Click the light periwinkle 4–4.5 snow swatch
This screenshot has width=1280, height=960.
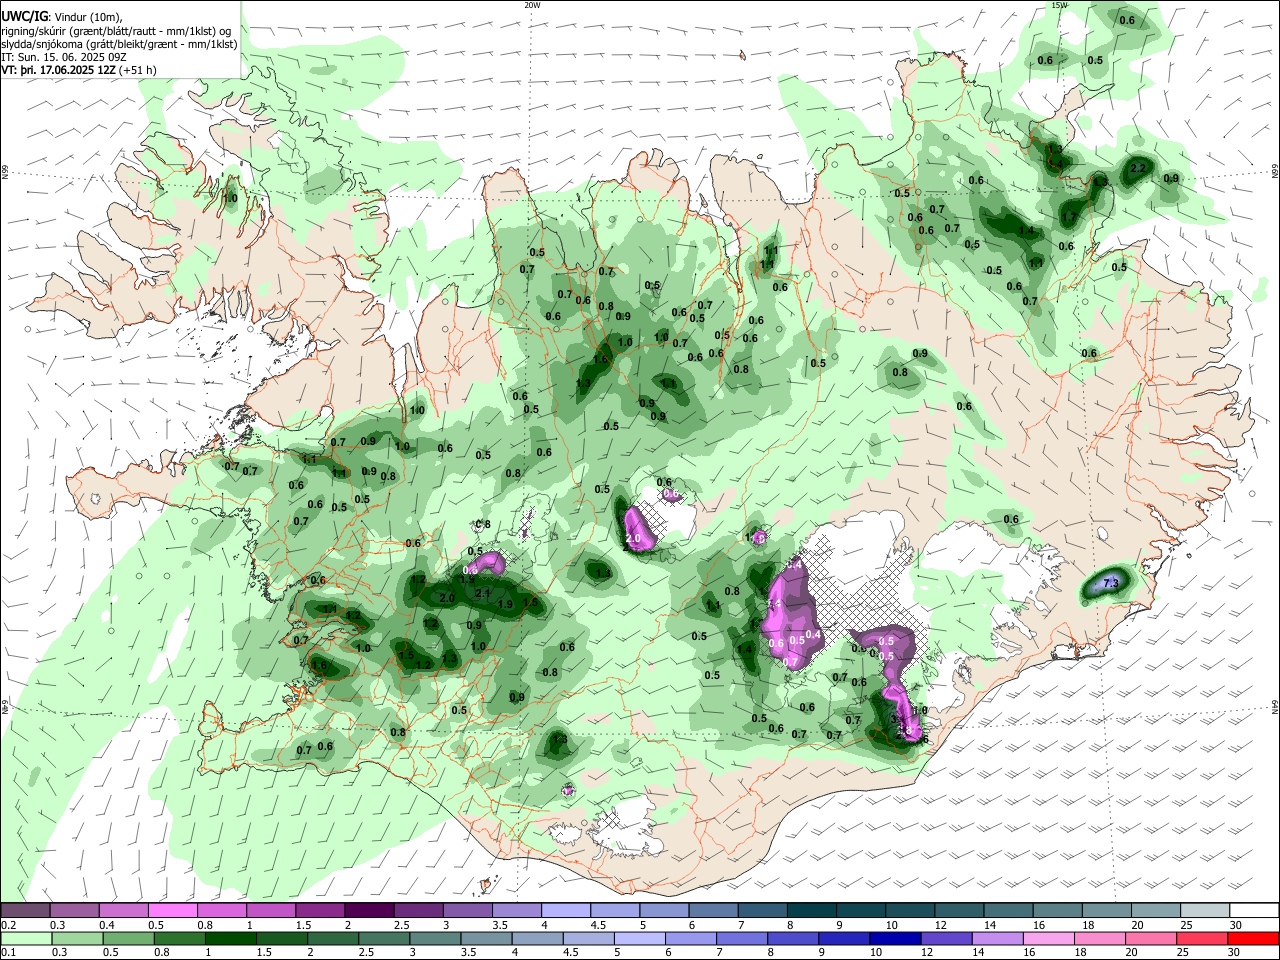click(x=565, y=911)
